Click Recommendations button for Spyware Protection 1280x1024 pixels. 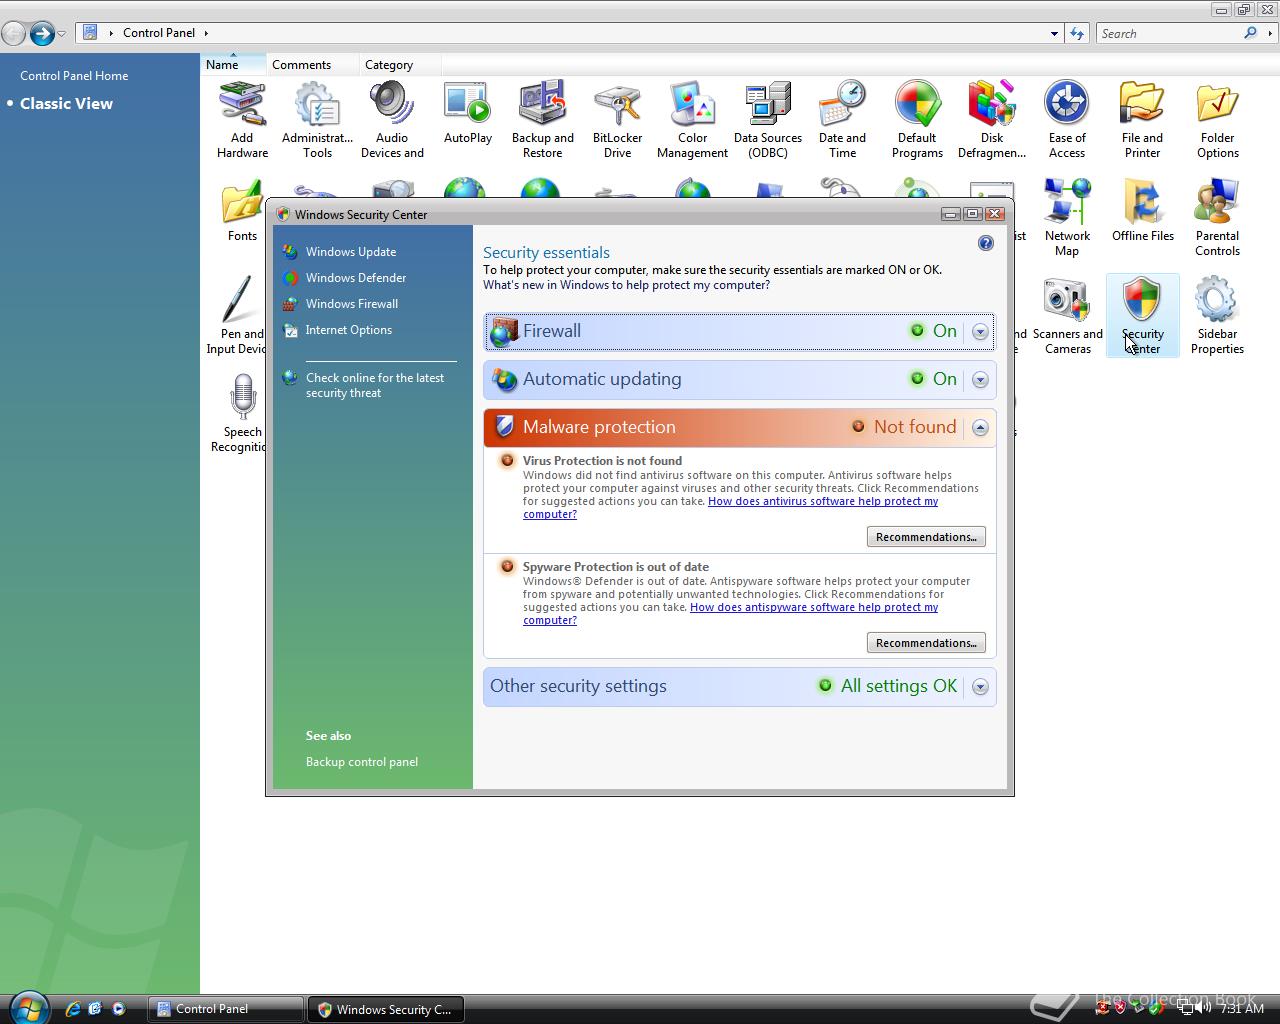[926, 643]
